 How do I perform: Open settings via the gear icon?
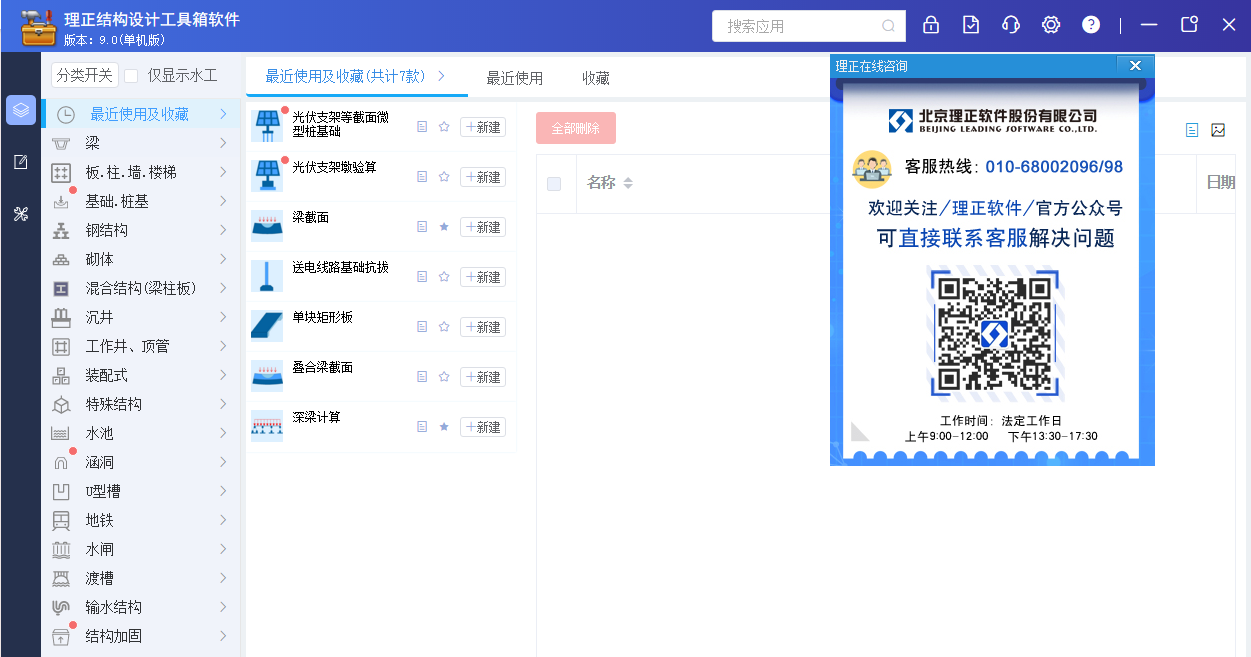click(1051, 25)
